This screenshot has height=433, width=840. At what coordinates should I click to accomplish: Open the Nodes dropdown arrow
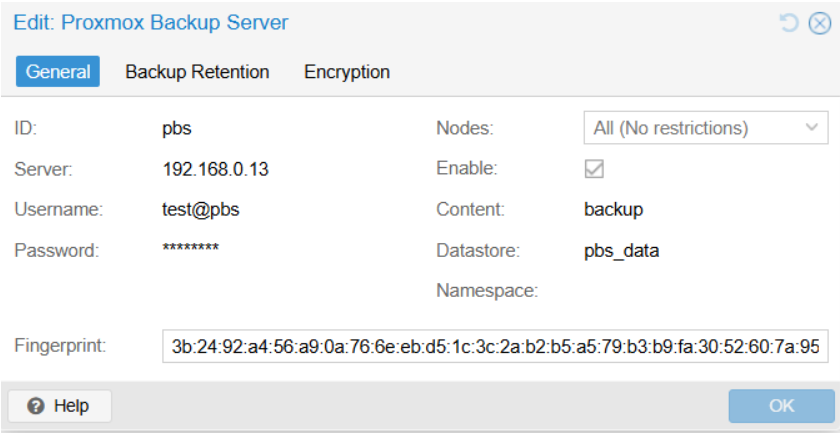(812, 128)
